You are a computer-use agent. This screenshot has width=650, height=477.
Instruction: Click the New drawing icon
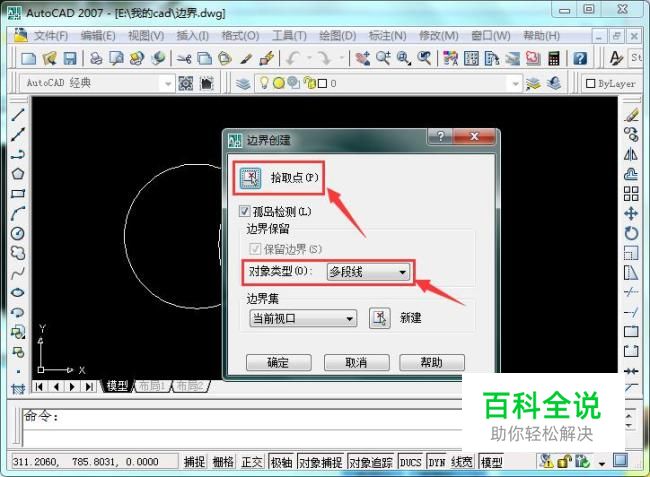click(28, 58)
